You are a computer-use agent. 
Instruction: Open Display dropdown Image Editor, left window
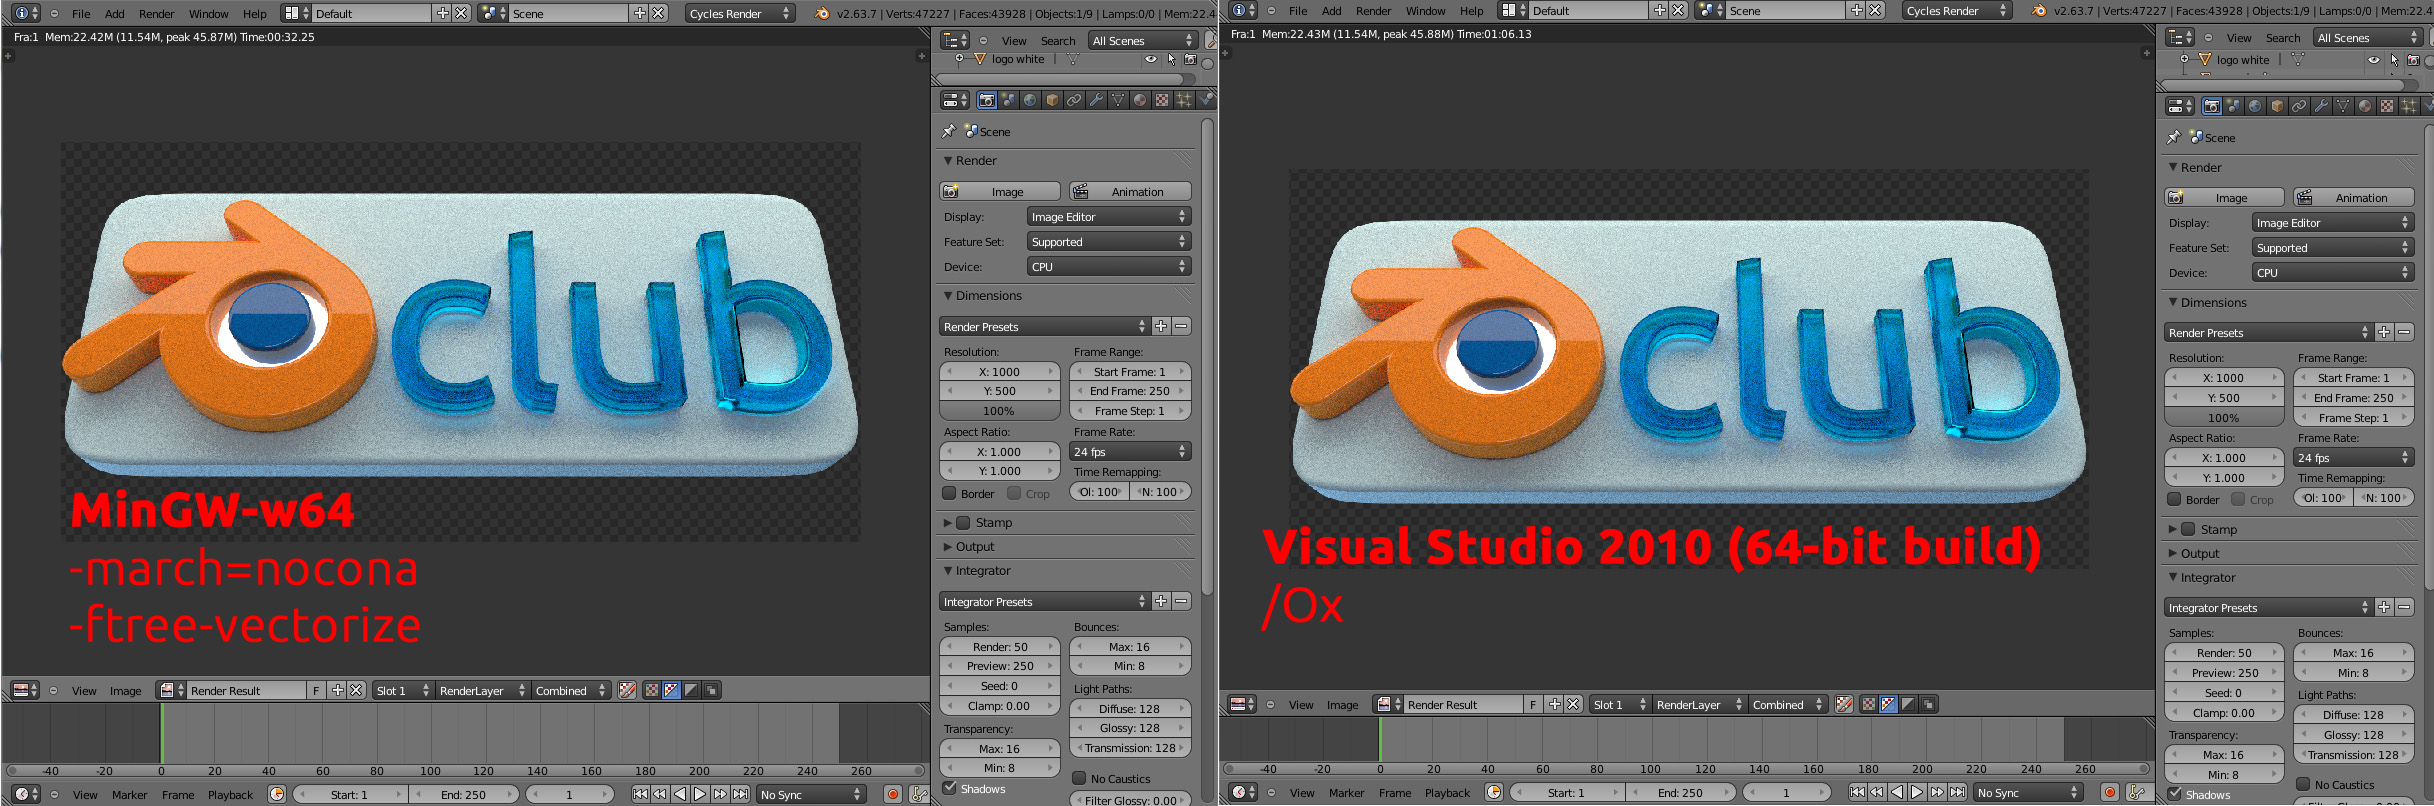[x=1109, y=217]
